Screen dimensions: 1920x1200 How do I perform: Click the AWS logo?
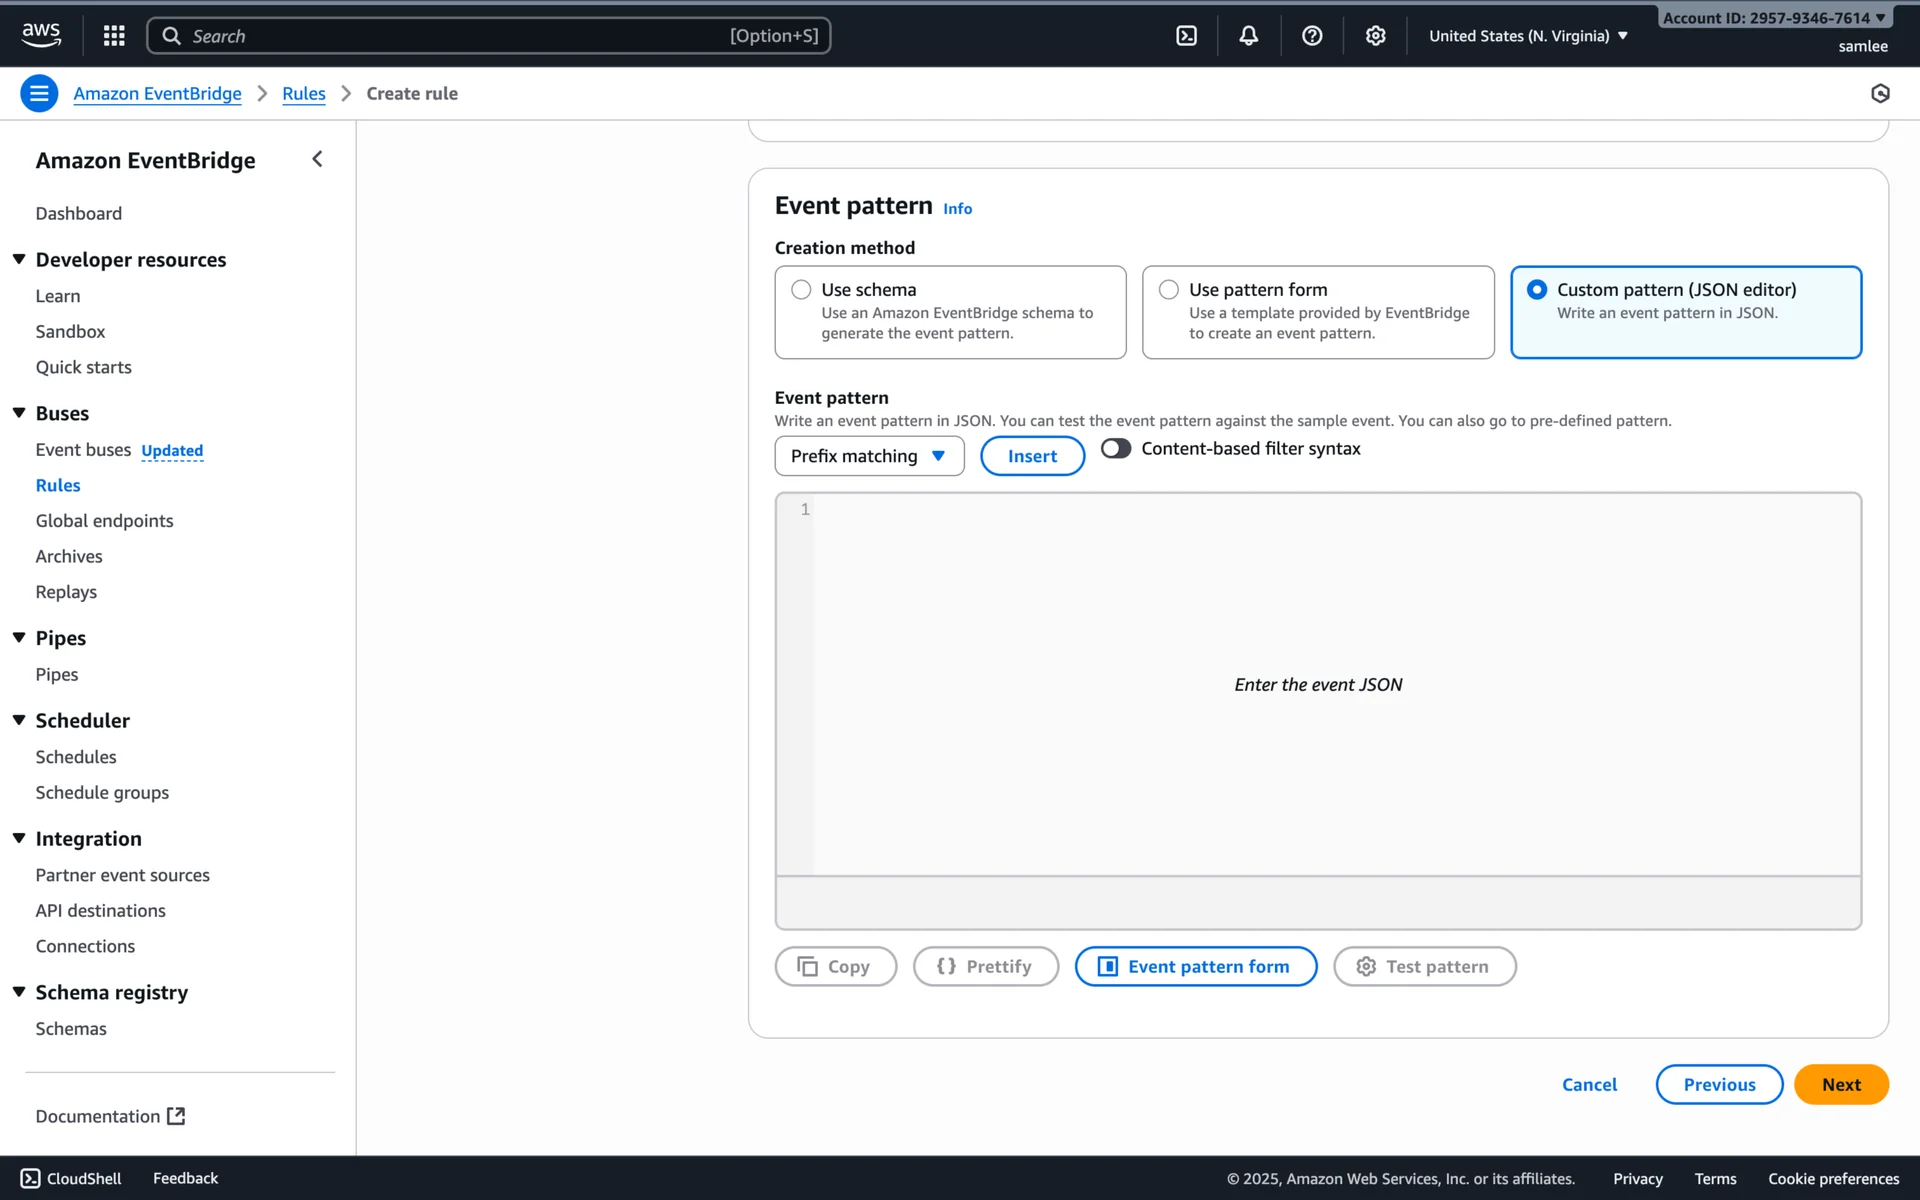tap(41, 35)
